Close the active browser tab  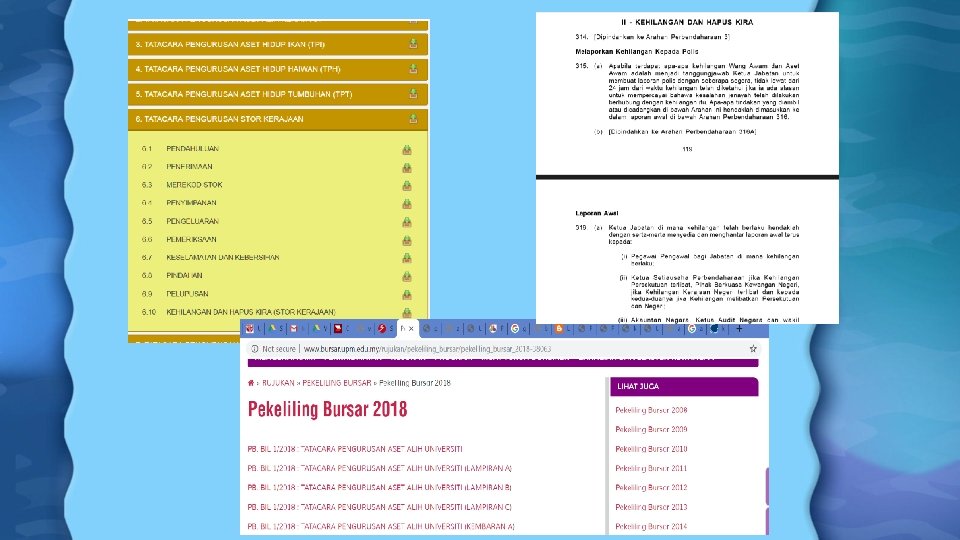pyautogui.click(x=411, y=329)
